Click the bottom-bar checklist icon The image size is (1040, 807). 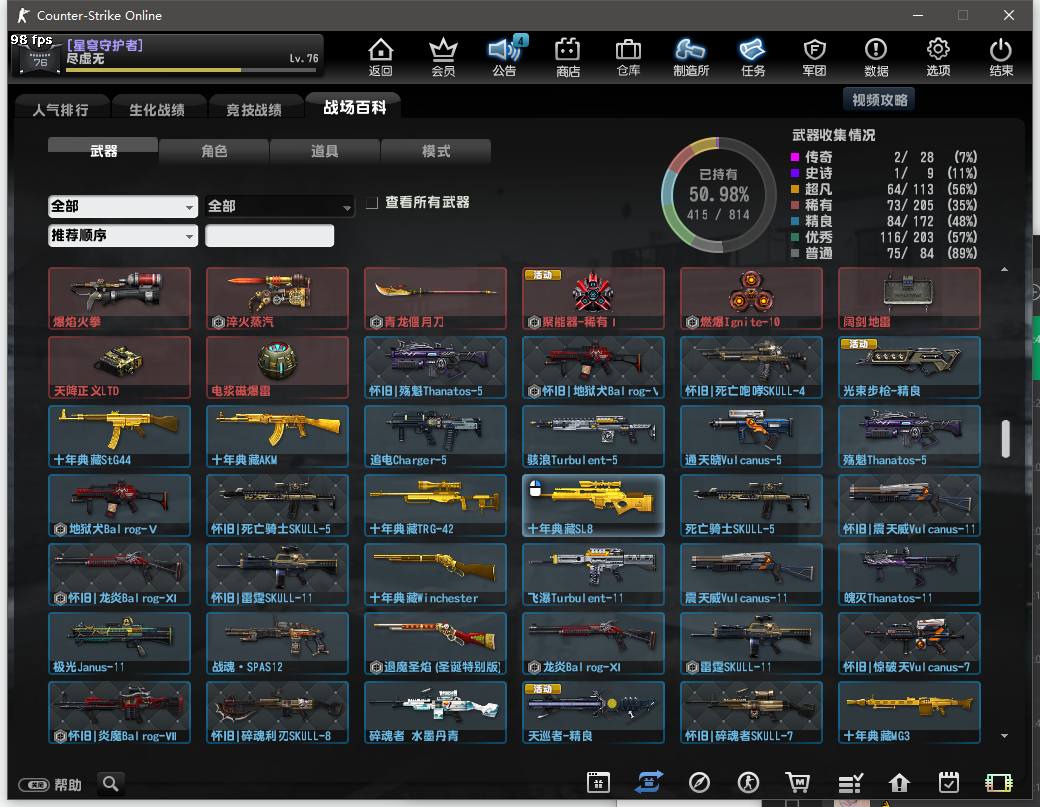850,783
